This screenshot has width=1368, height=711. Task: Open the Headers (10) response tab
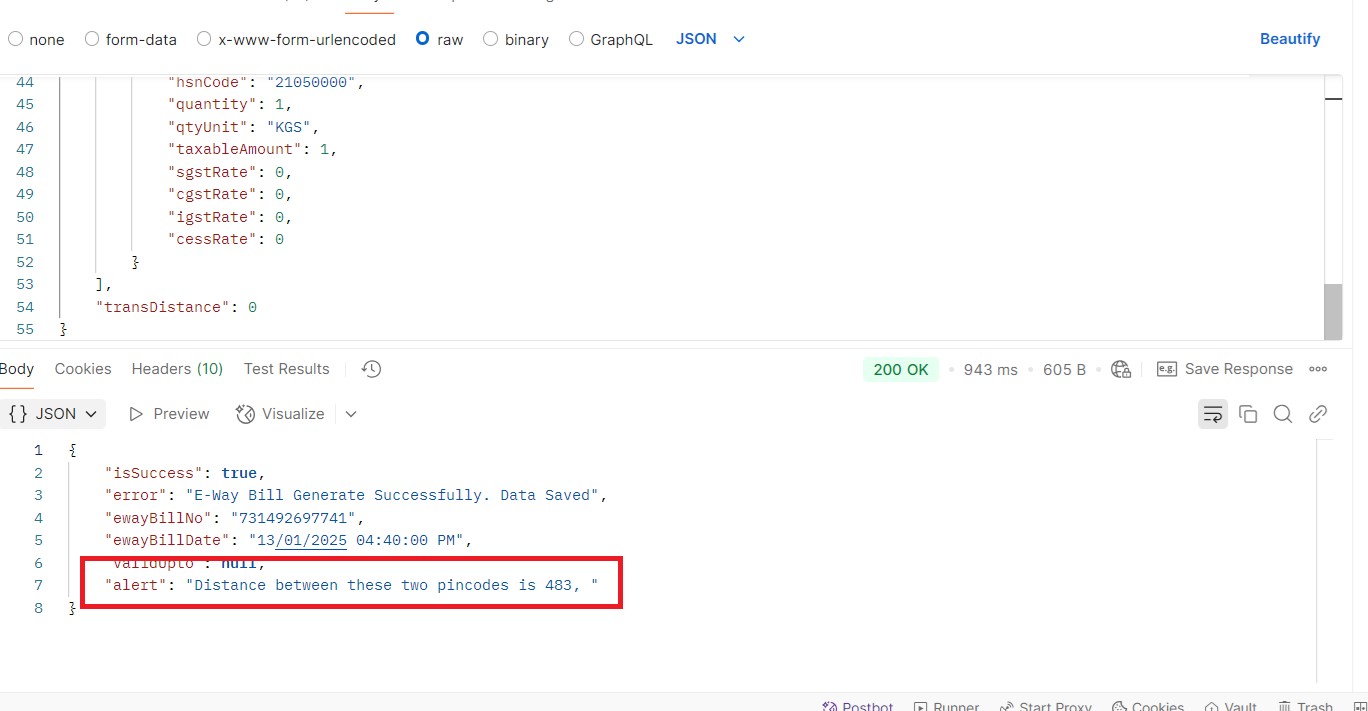177,369
